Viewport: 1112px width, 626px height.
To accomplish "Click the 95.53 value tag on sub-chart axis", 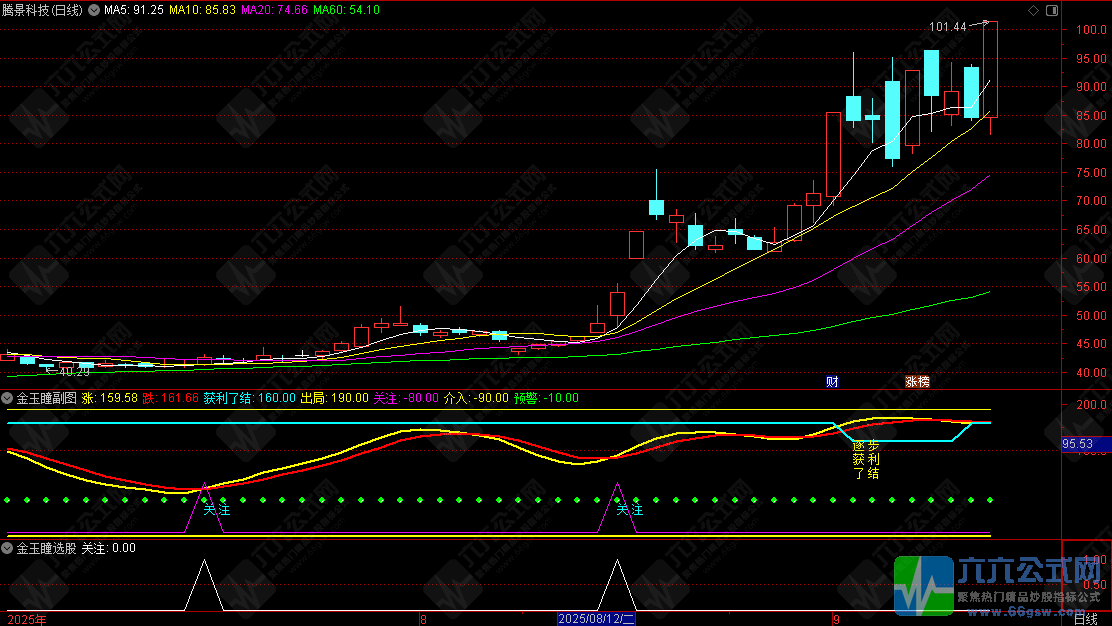I will pos(1079,444).
